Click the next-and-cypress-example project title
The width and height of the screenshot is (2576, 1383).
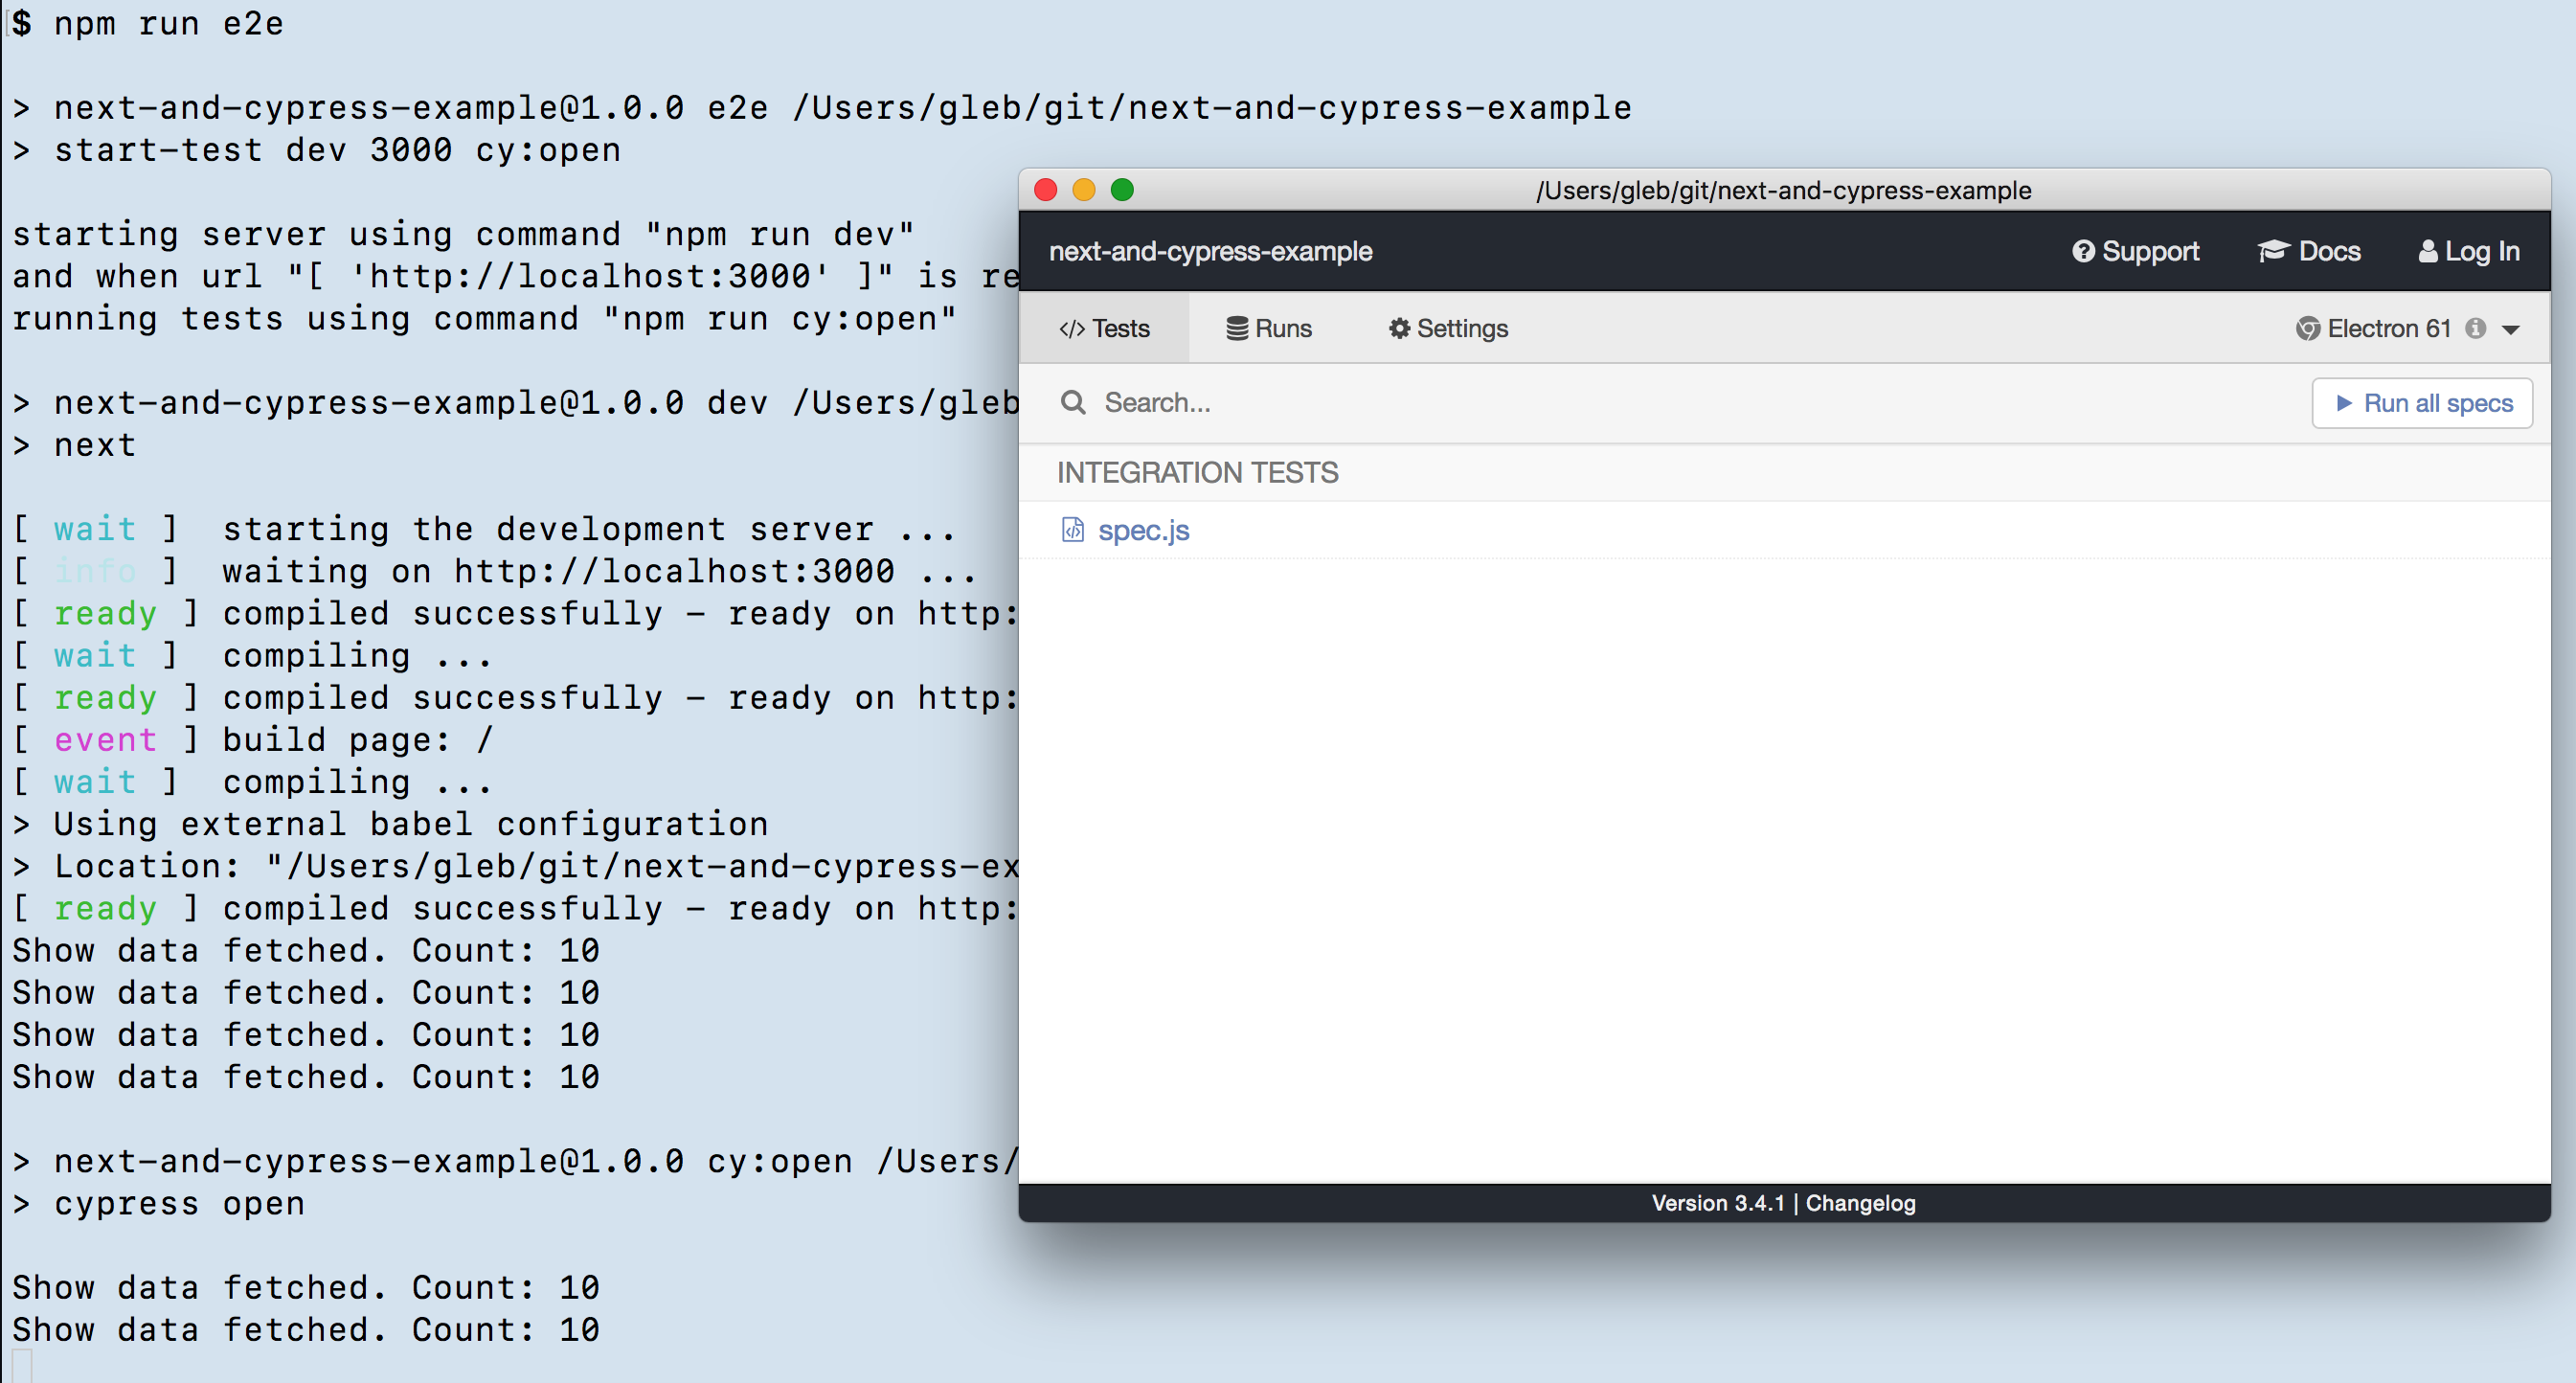(1210, 252)
